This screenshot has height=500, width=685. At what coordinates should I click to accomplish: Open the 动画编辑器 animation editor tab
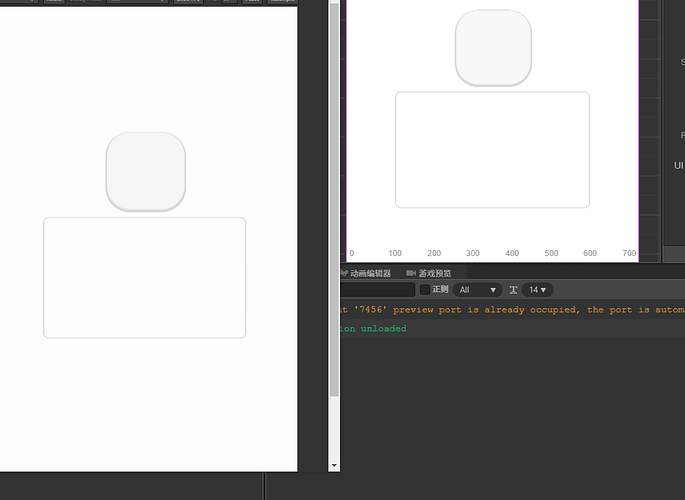click(x=366, y=273)
